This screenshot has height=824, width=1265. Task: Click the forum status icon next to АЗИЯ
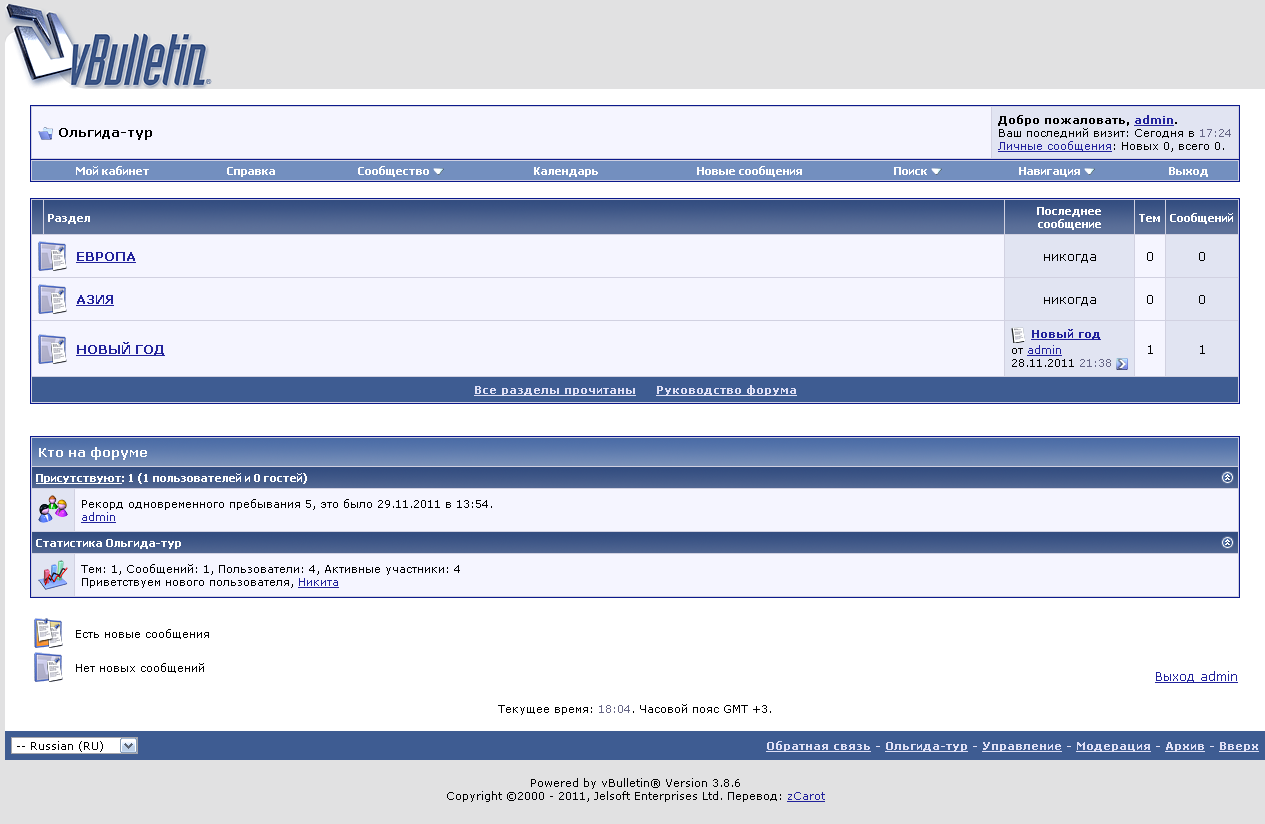tap(52, 299)
